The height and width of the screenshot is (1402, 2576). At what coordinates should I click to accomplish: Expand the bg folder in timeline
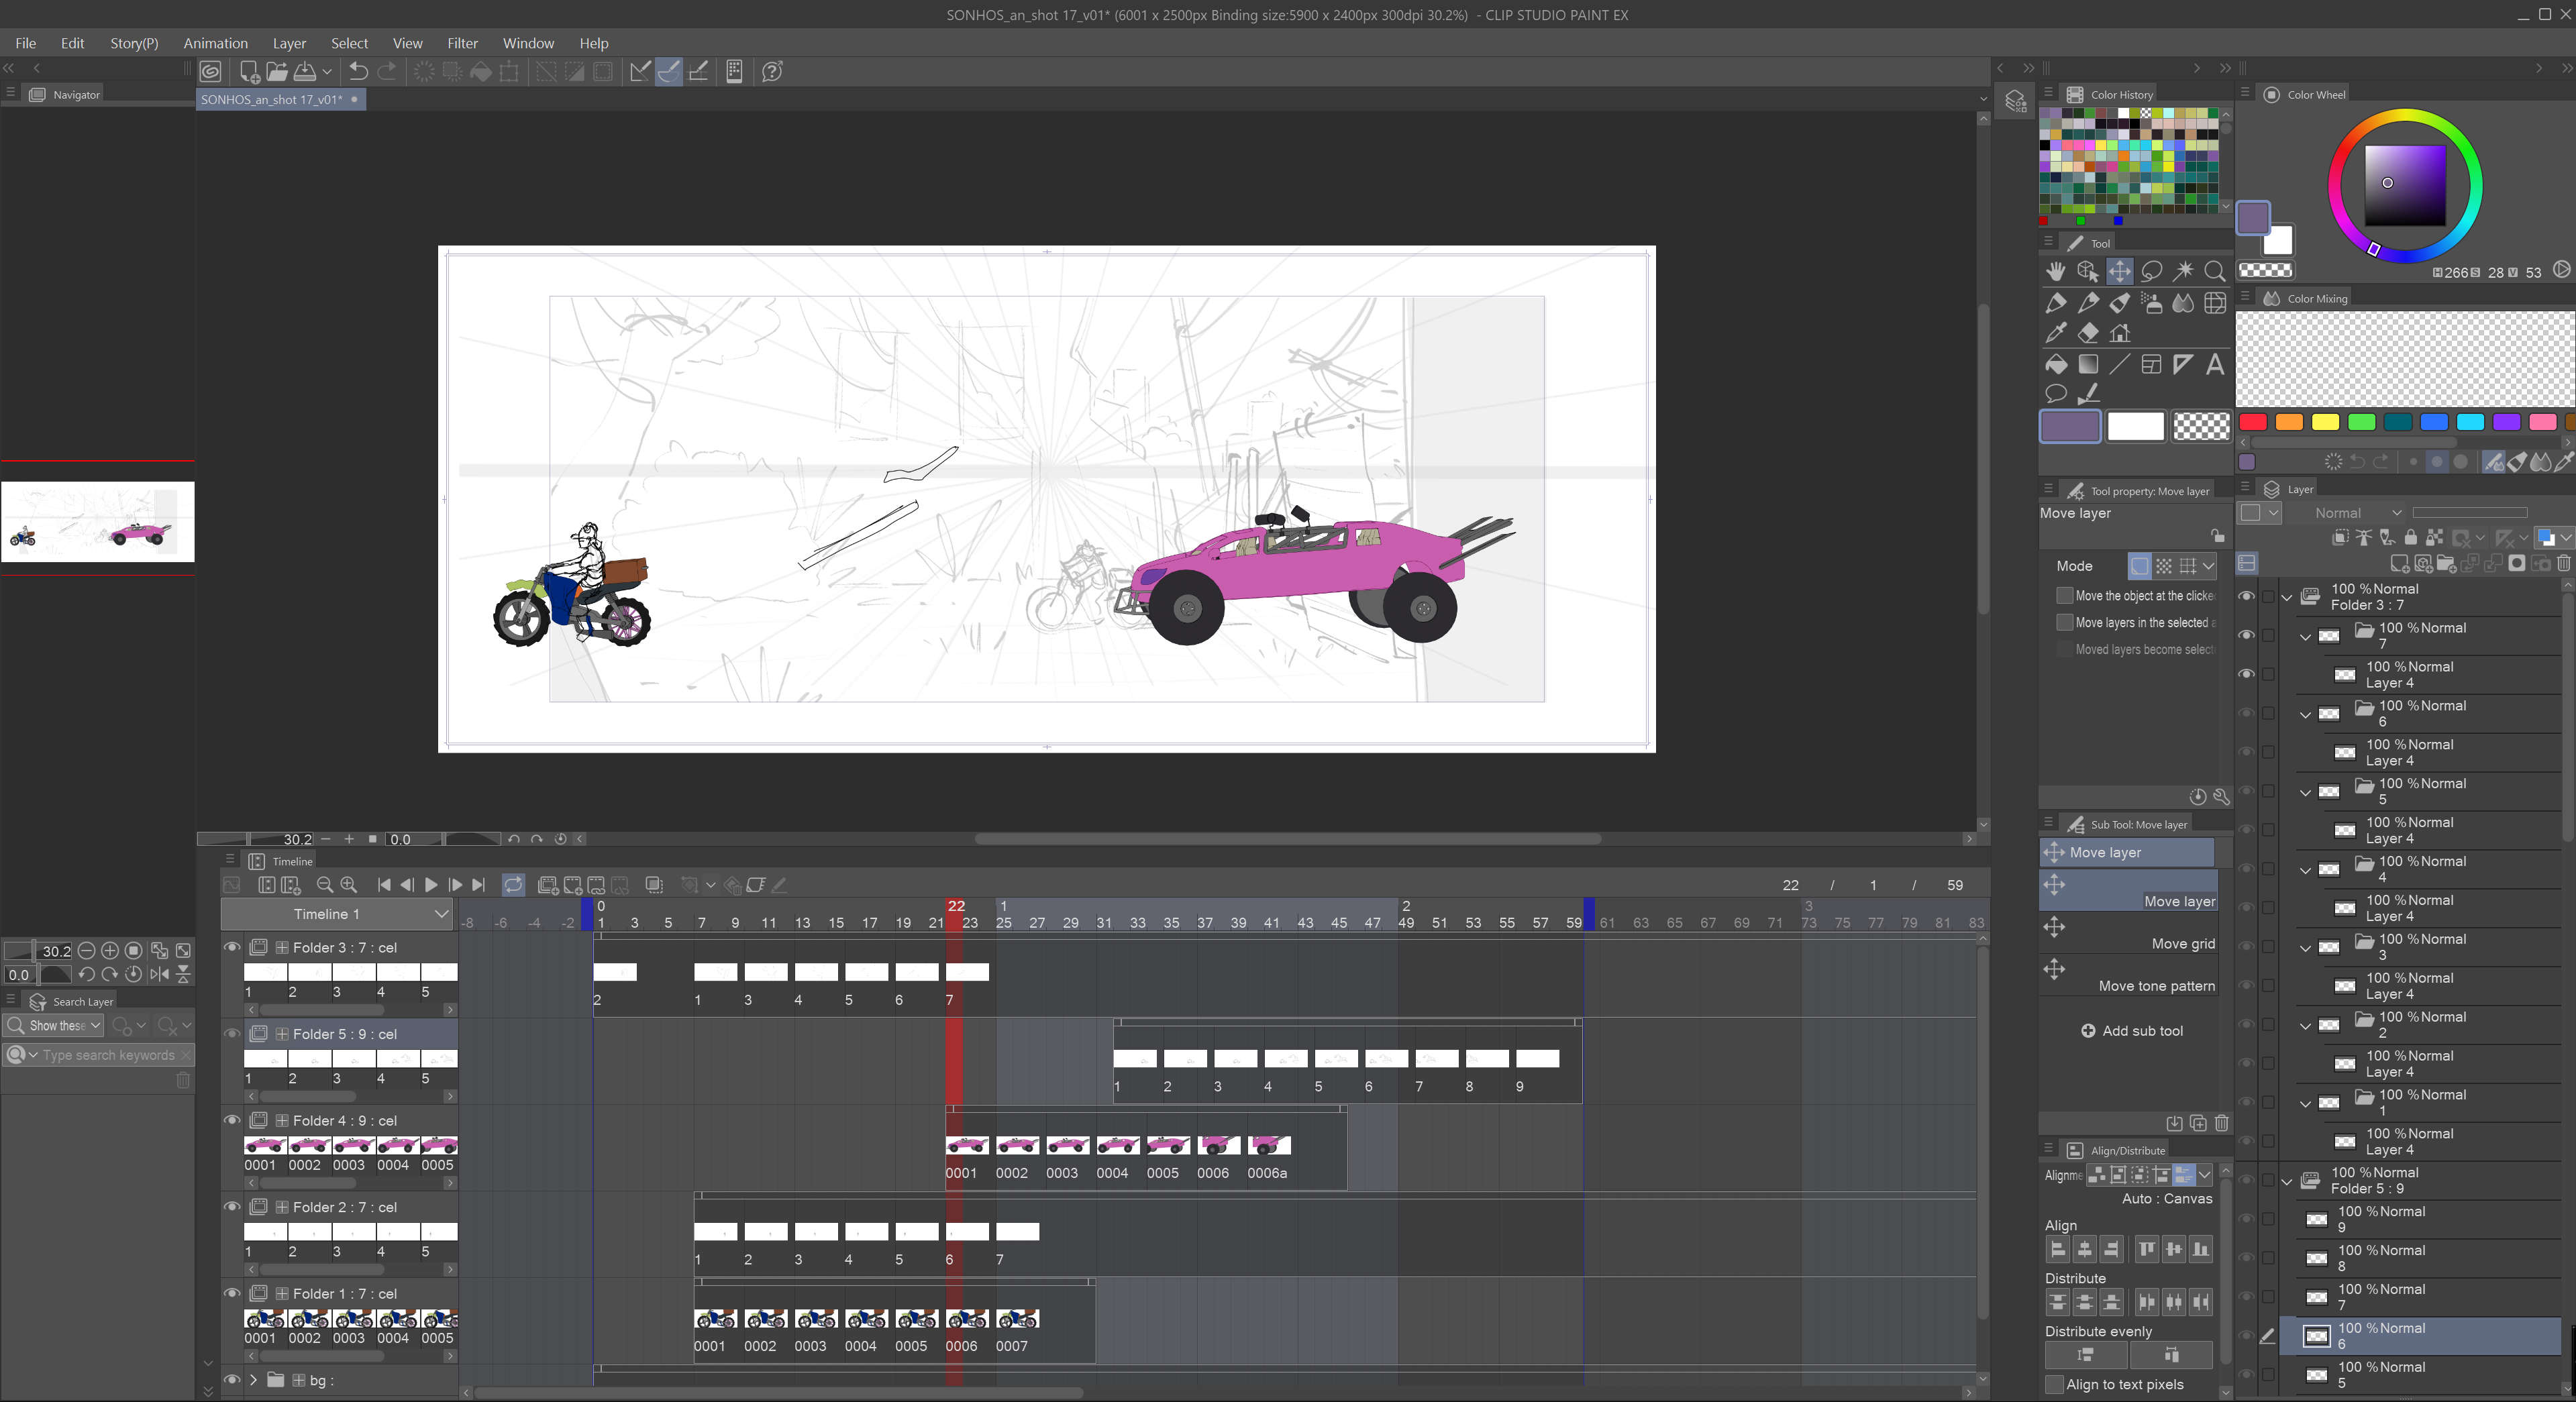pyautogui.click(x=254, y=1380)
